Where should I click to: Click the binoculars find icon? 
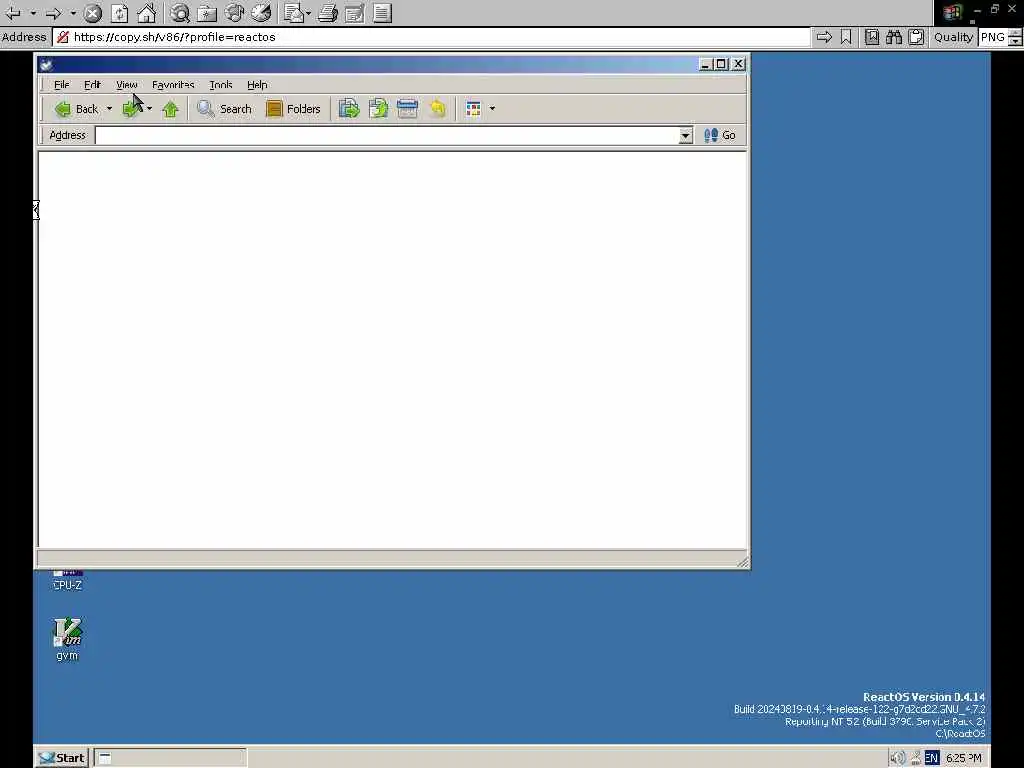(894, 37)
